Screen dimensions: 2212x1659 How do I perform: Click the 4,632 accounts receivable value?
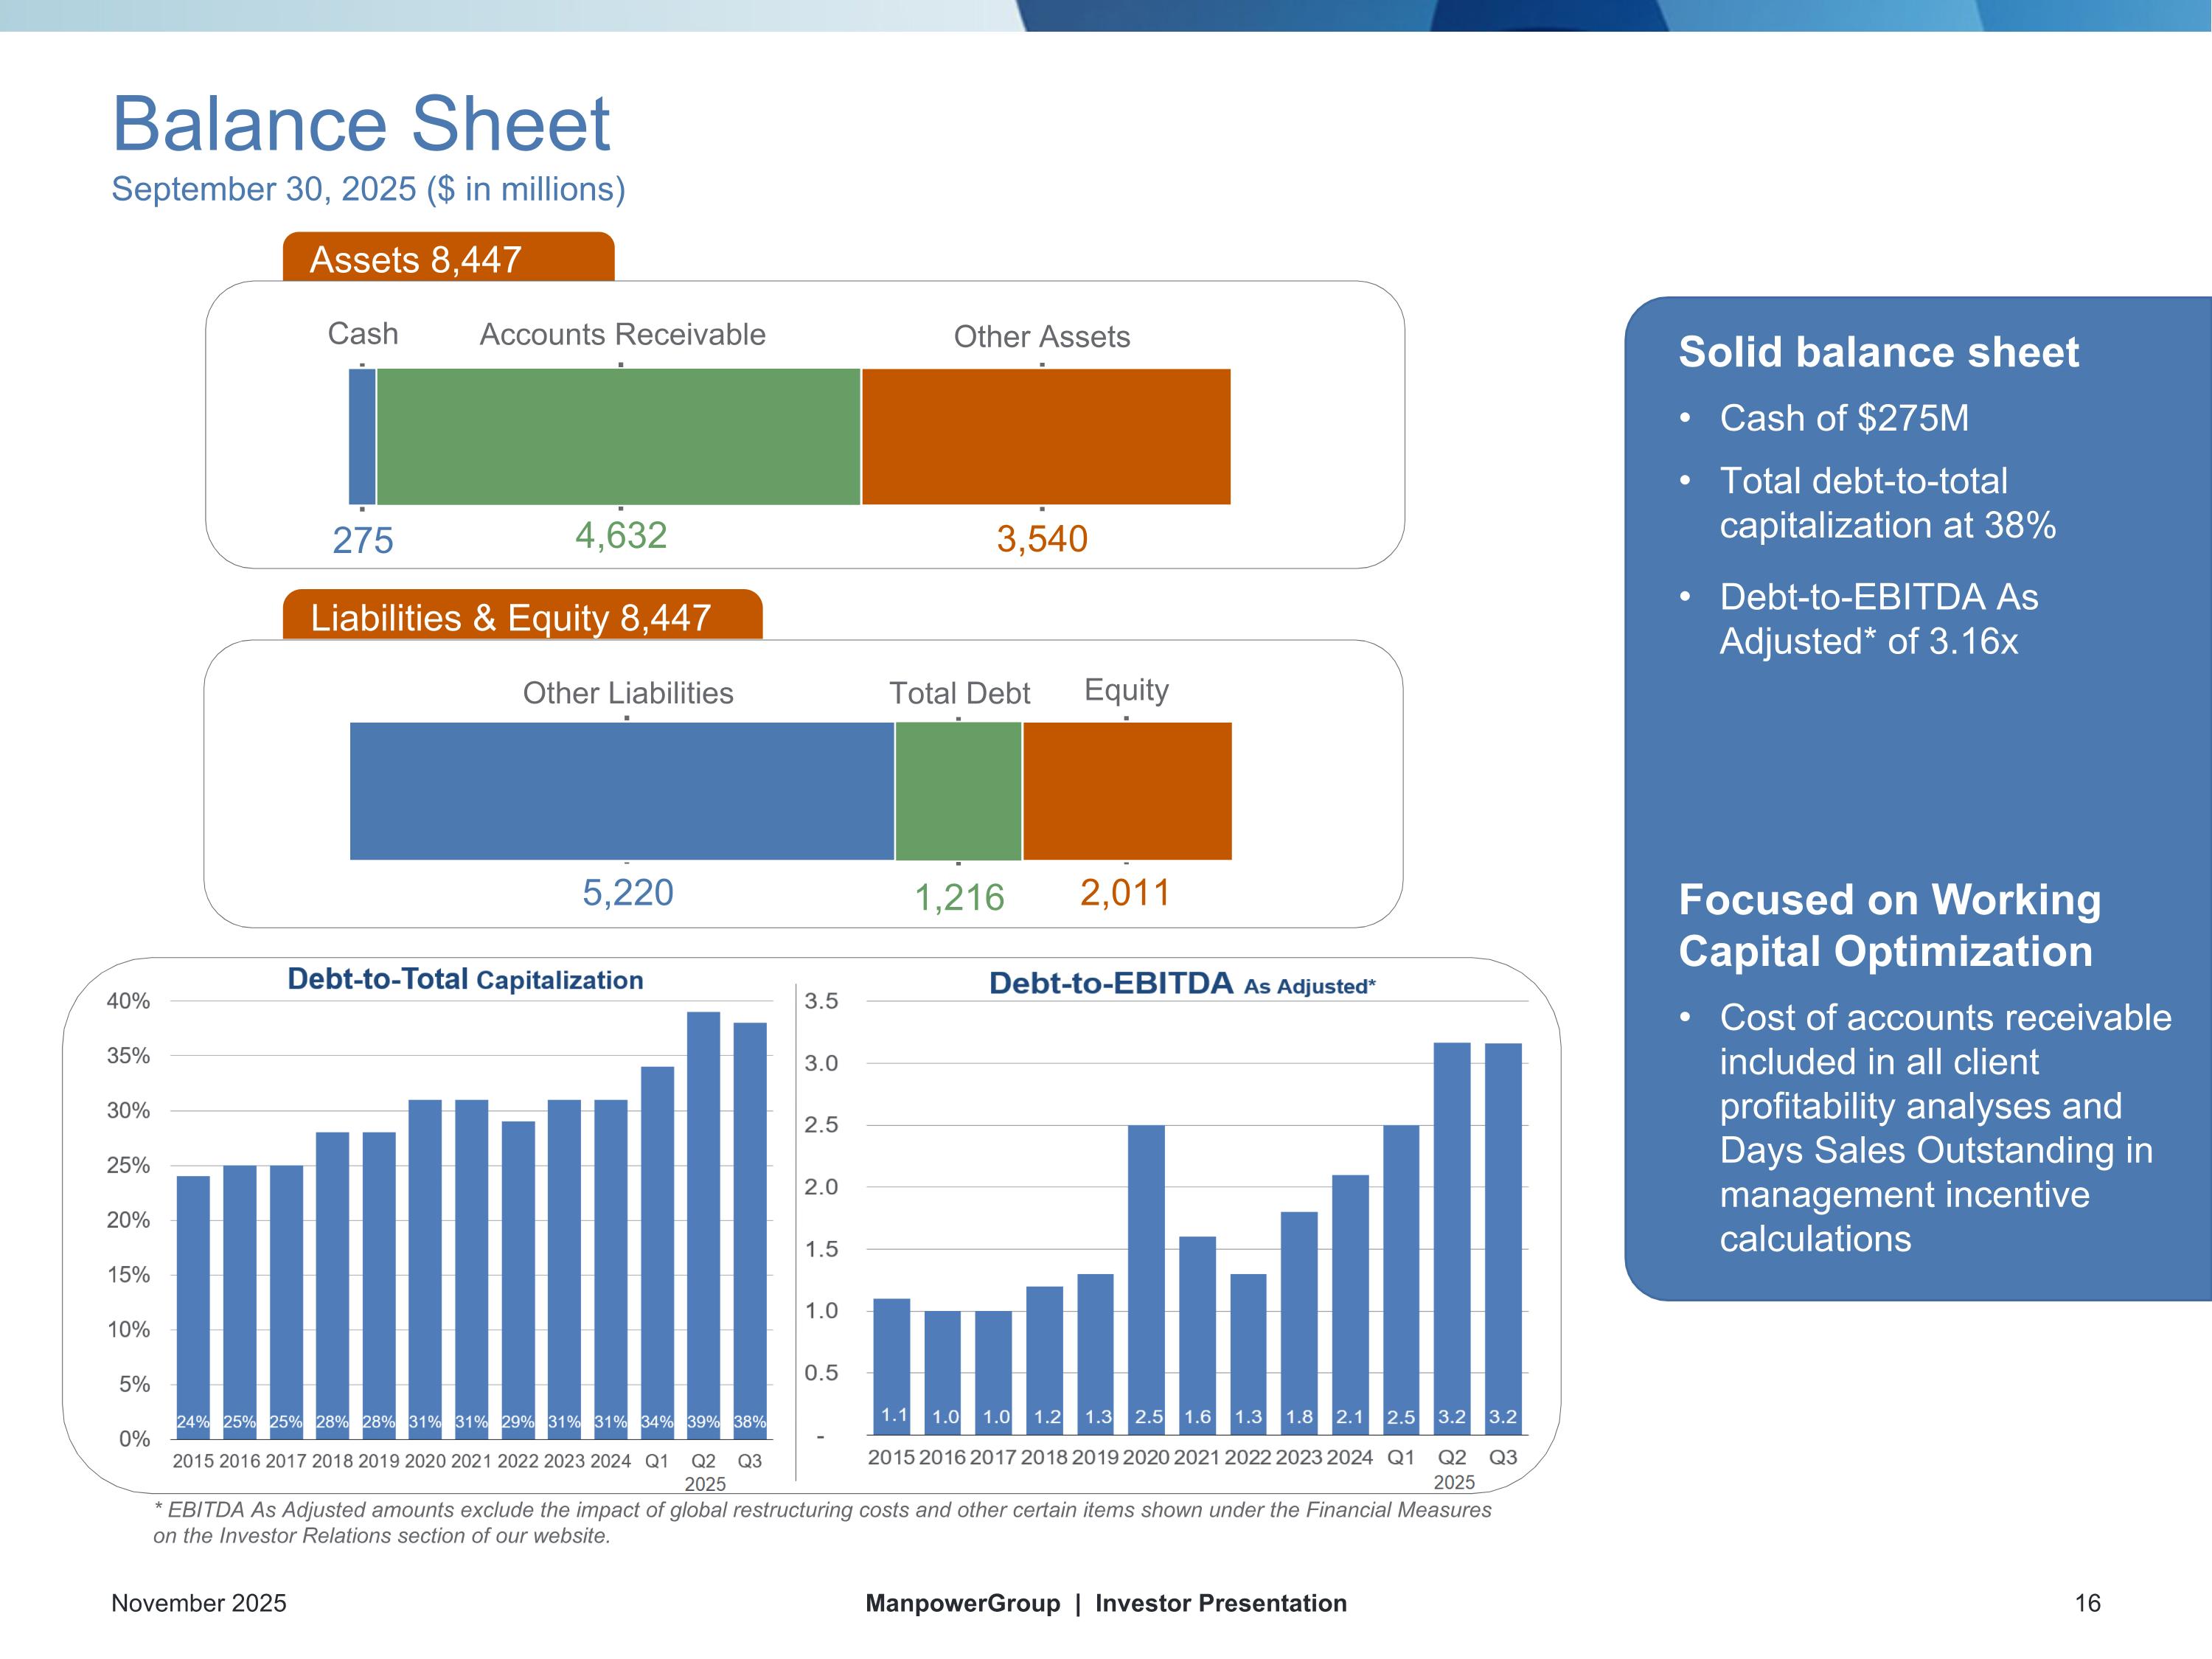[x=620, y=536]
